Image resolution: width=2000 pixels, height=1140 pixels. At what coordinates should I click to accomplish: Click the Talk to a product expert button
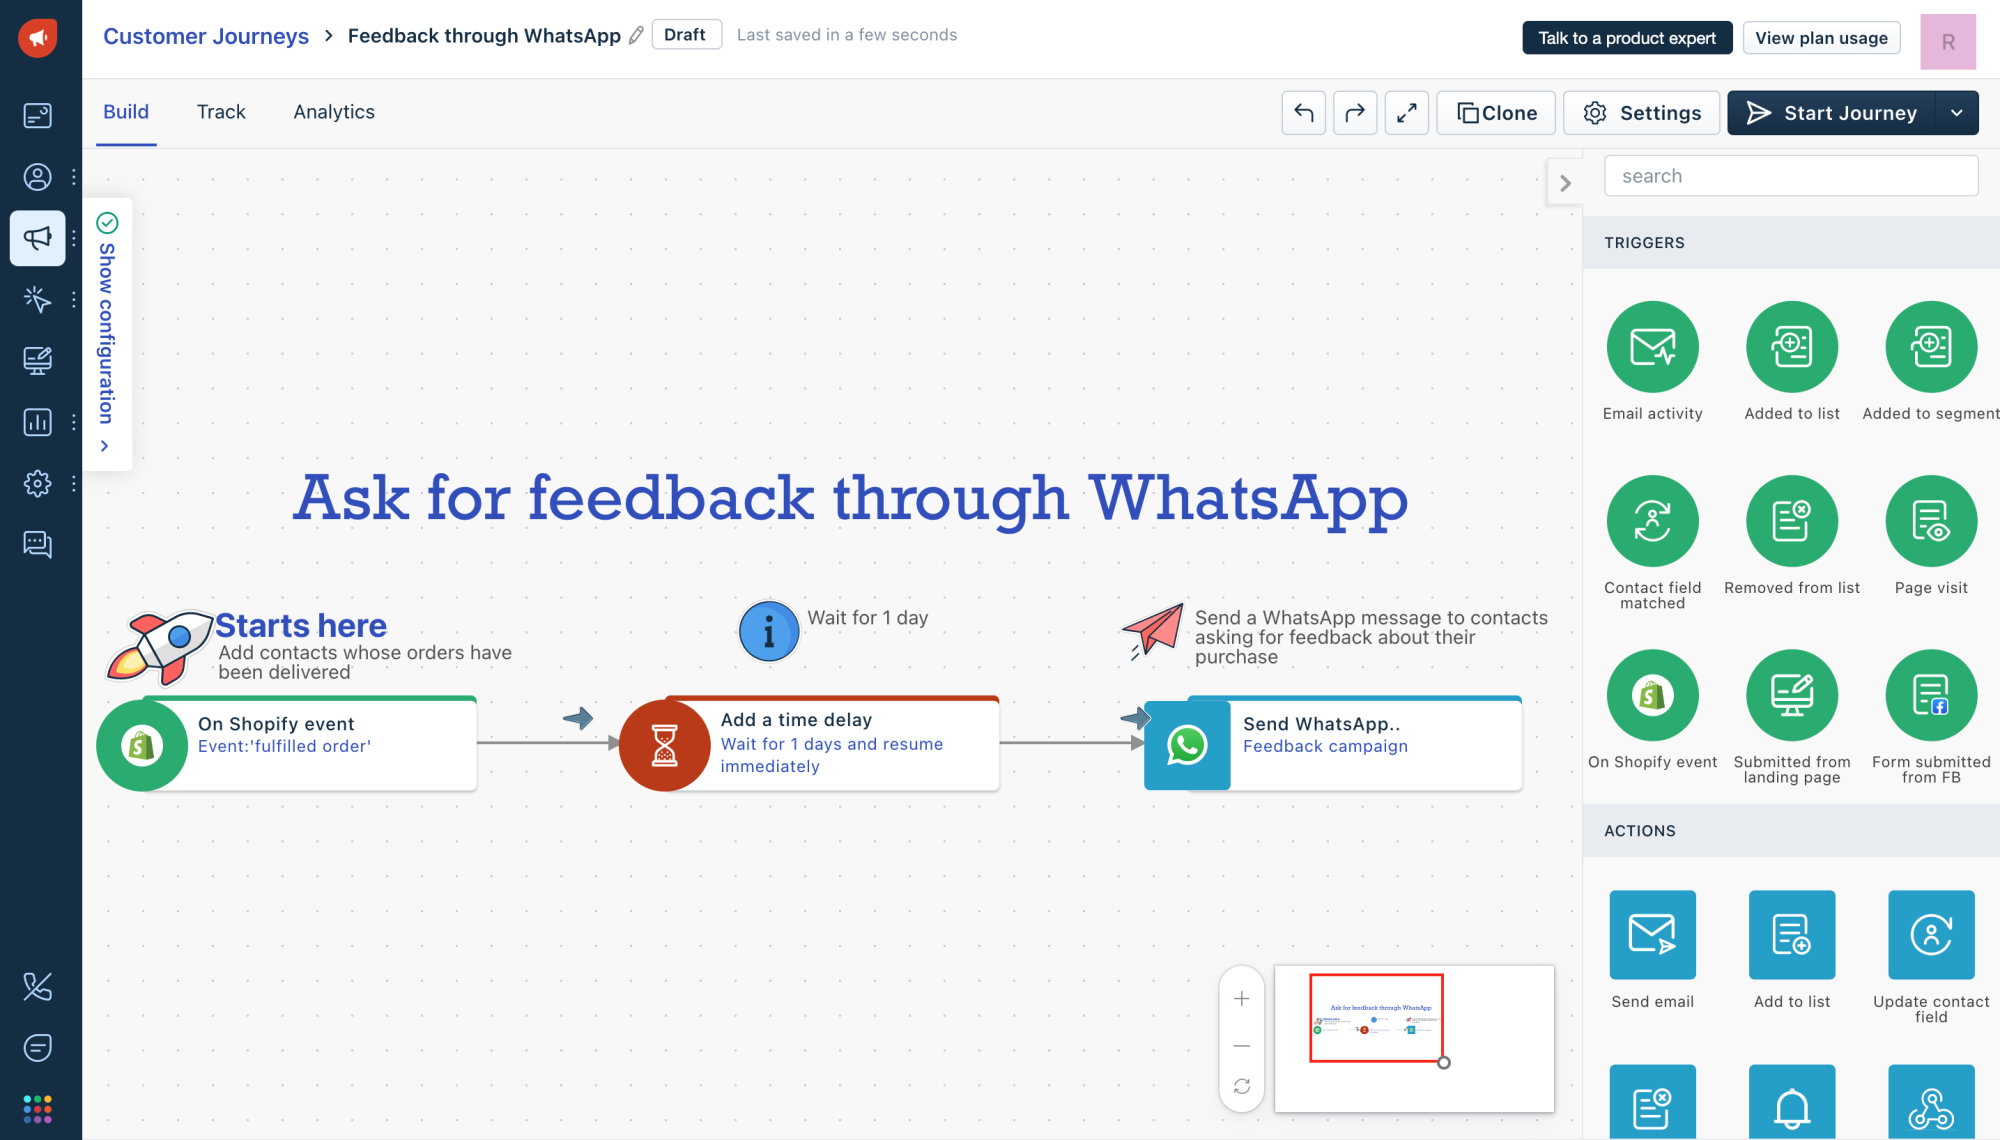coord(1626,38)
